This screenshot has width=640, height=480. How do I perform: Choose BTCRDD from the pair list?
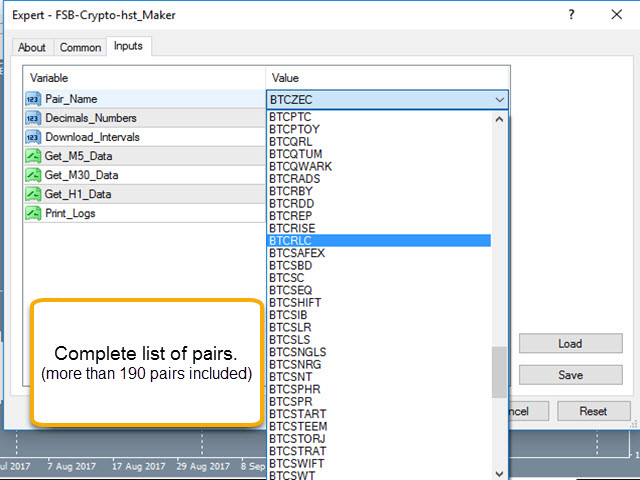click(x=379, y=204)
